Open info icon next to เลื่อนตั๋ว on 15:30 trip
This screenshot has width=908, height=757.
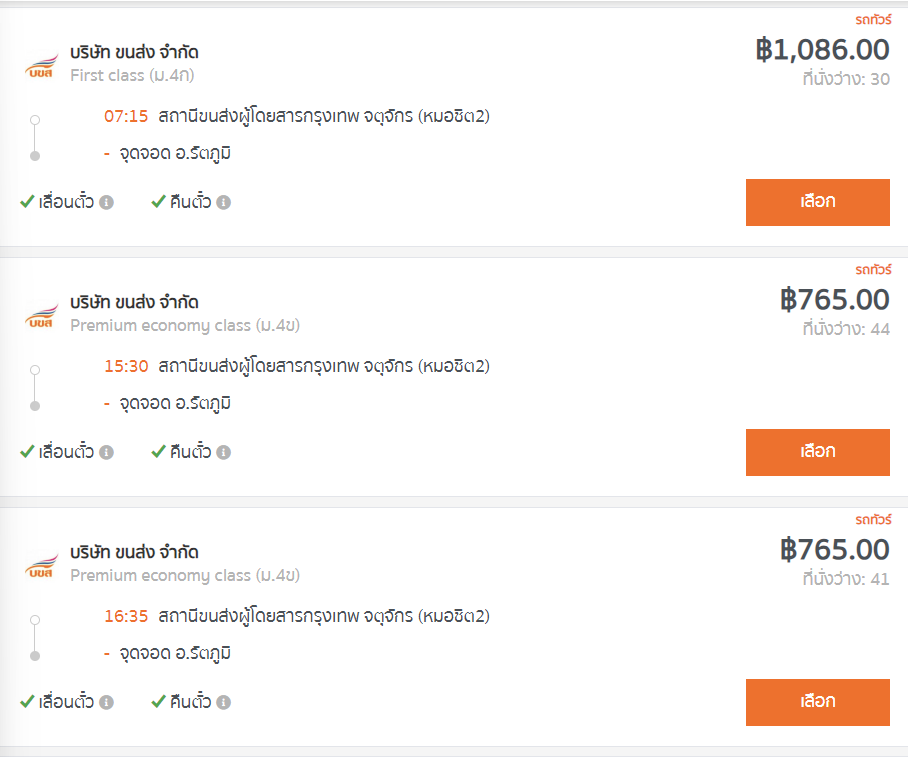click(106, 452)
